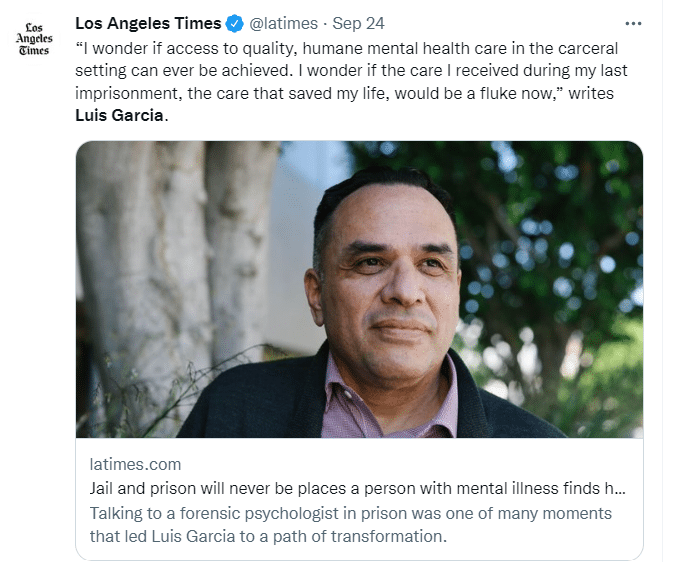Click the bold Luis Garcia name in the tweet
682x562 pixels.
(x=119, y=114)
